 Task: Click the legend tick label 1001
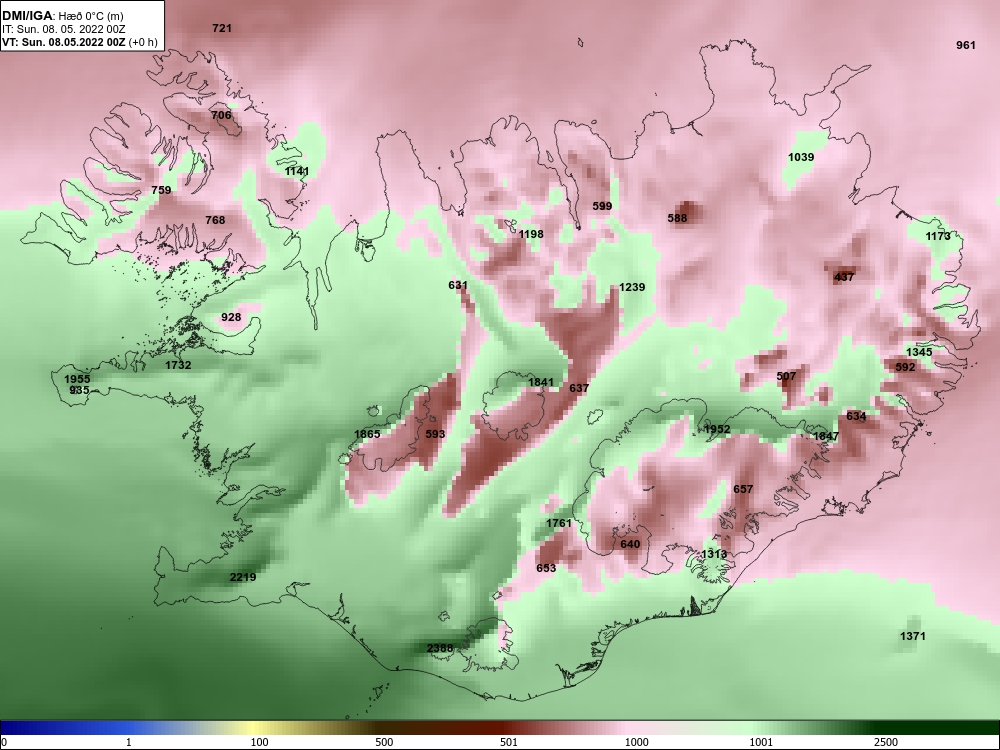[761, 742]
